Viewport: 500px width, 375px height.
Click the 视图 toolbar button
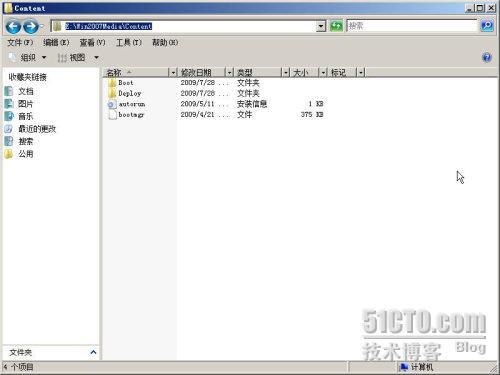click(x=72, y=58)
